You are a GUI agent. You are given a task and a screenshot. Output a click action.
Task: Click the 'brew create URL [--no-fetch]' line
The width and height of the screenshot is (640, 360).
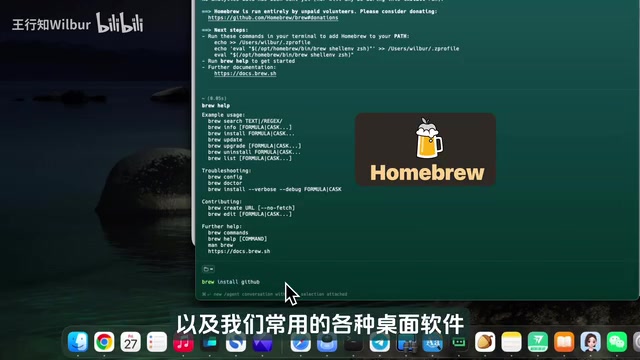pos(251,208)
